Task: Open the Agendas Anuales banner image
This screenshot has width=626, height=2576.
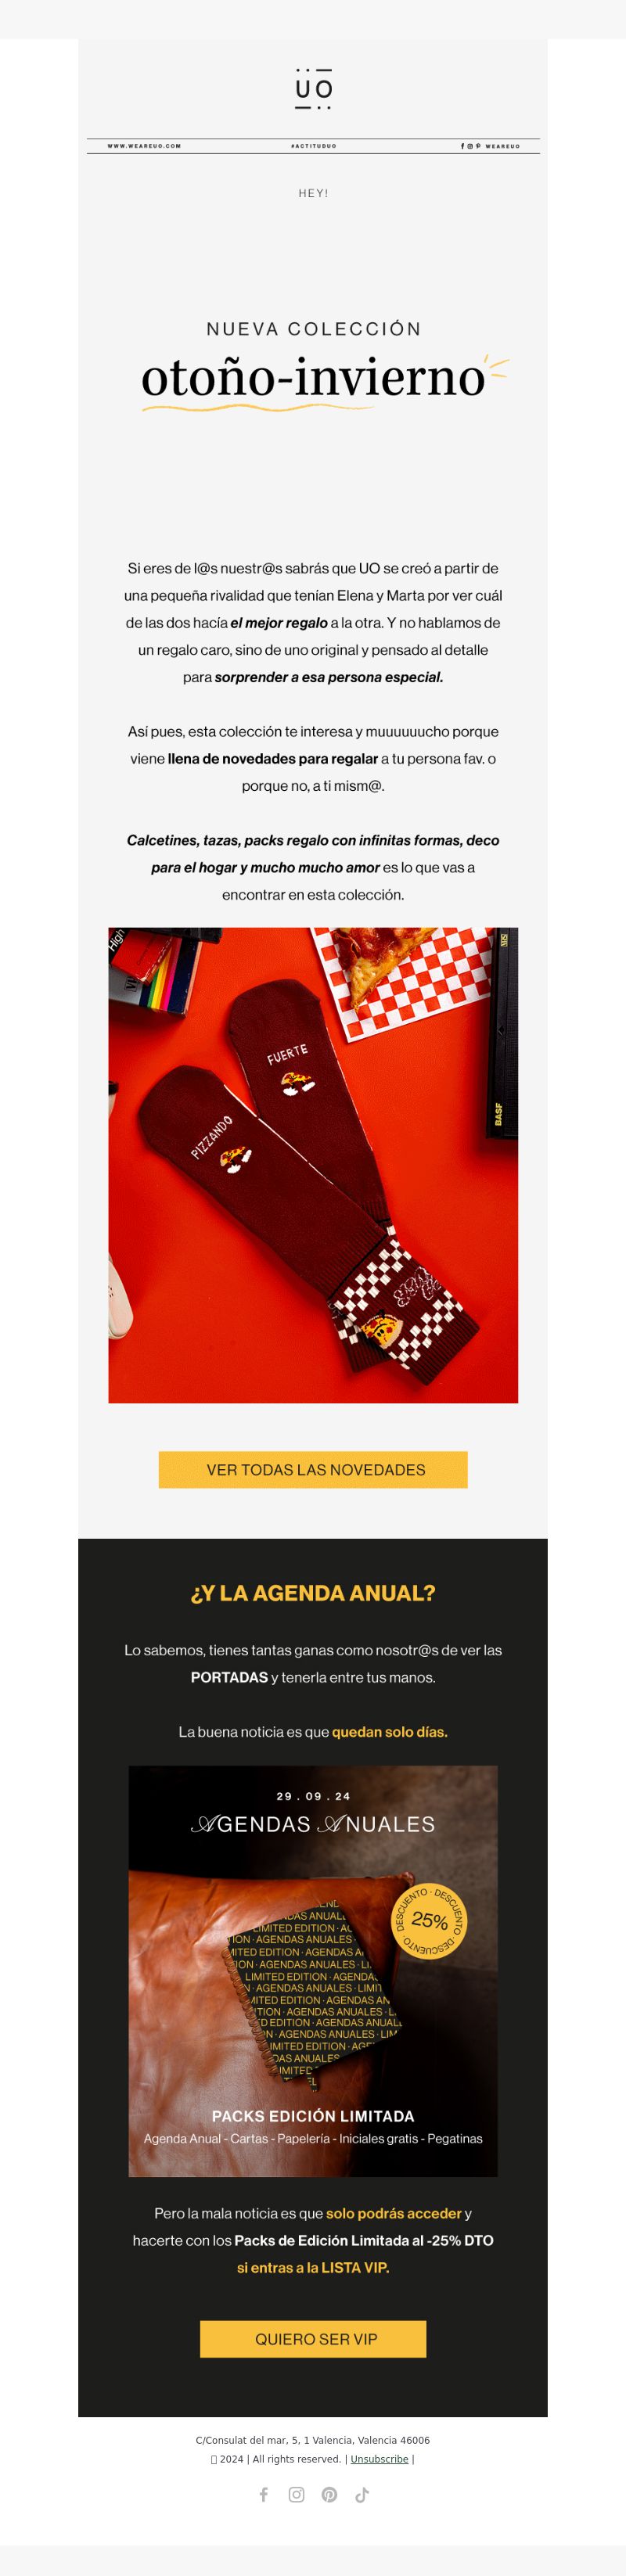Action: click(313, 1971)
